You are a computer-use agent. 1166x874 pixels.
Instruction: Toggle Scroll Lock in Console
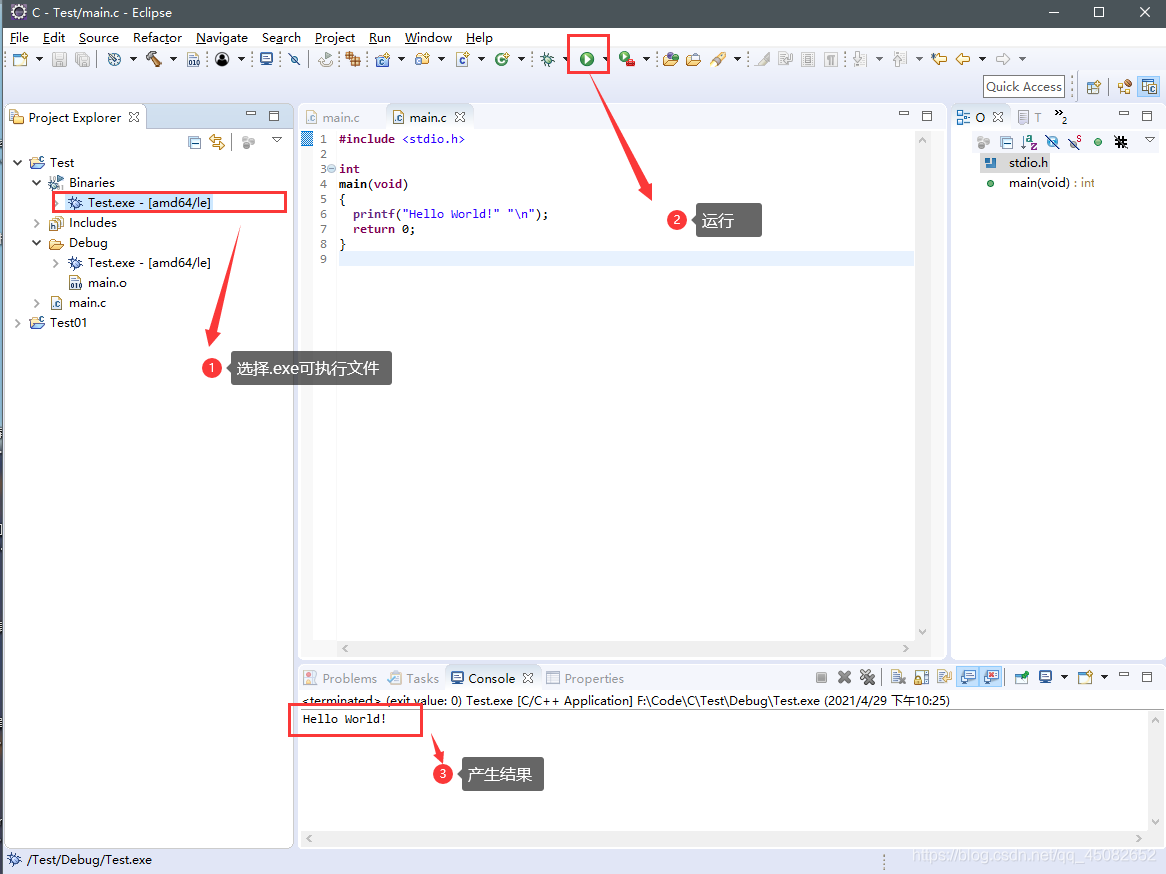pyautogui.click(x=921, y=677)
